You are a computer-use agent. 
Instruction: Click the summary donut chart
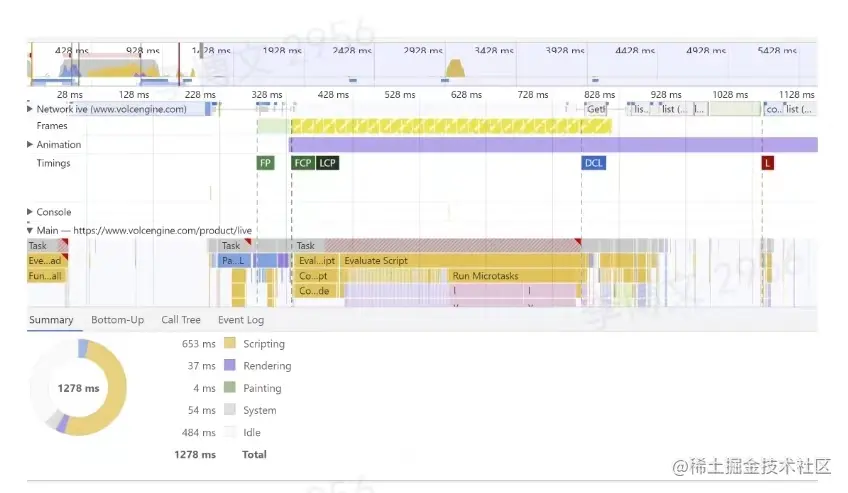click(x=78, y=388)
